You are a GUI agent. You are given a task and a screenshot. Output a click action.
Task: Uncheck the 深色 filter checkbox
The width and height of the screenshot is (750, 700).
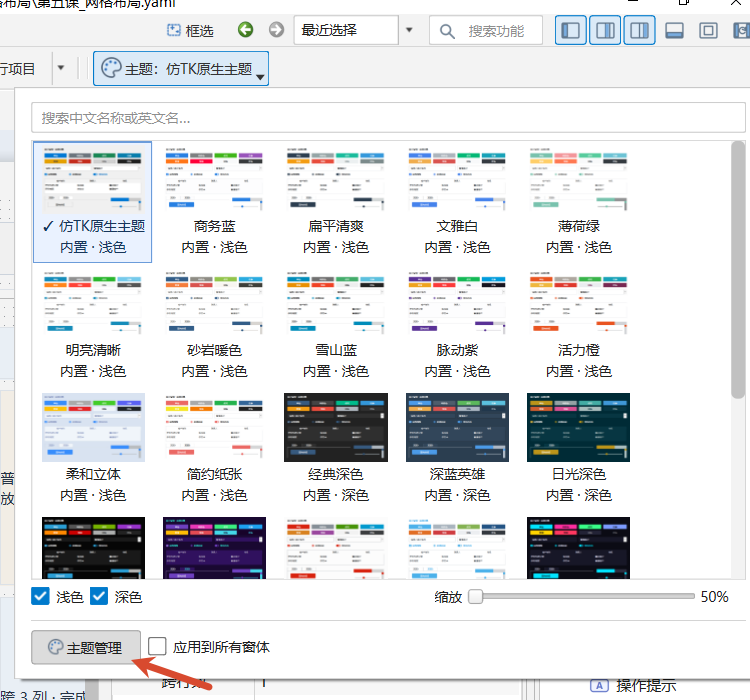click(99, 596)
